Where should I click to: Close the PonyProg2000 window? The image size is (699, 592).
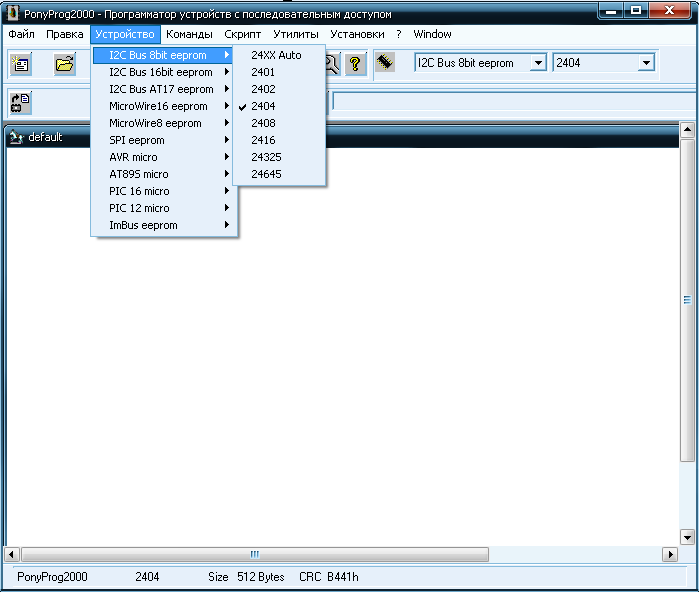tap(669, 11)
